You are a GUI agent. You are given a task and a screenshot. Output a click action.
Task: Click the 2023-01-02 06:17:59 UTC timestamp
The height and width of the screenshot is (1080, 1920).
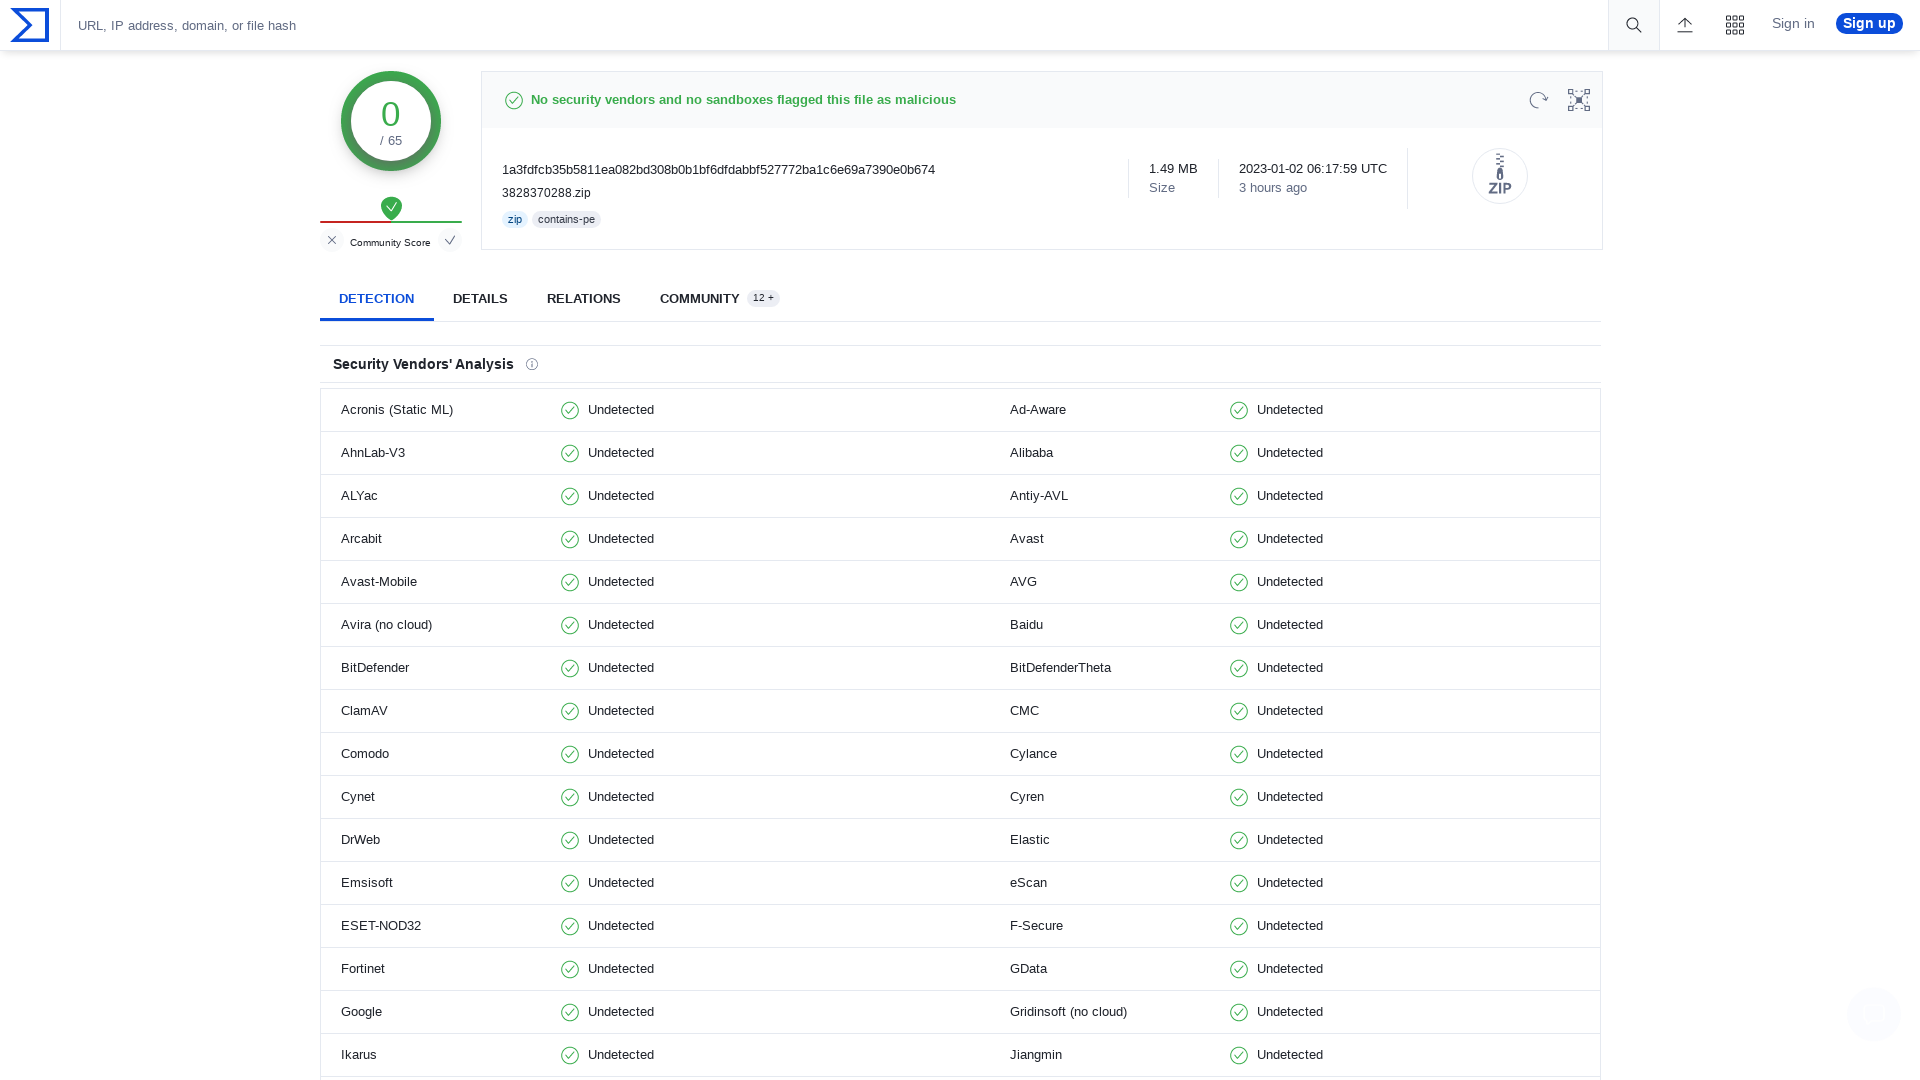tap(1313, 169)
